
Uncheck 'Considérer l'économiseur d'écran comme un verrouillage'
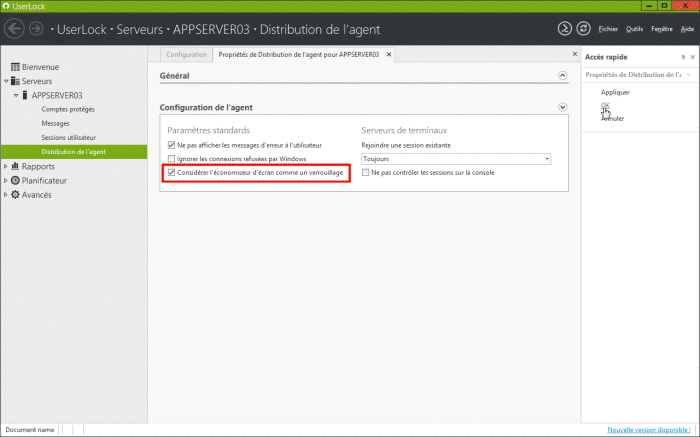[x=171, y=172]
